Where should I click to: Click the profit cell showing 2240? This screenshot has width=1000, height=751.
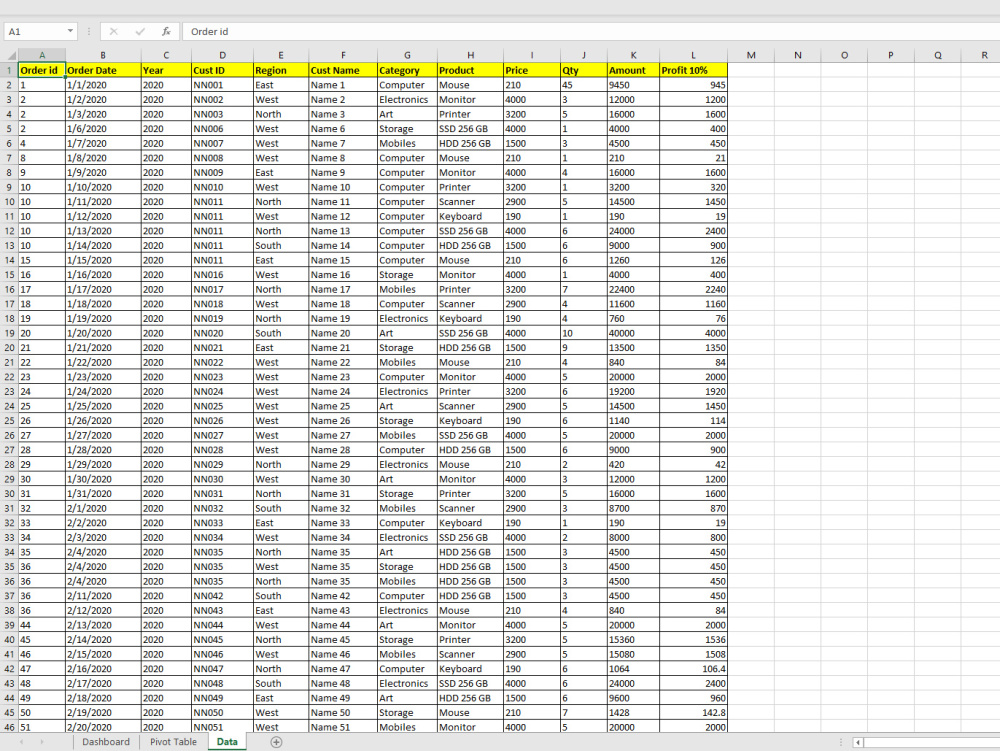coord(693,289)
